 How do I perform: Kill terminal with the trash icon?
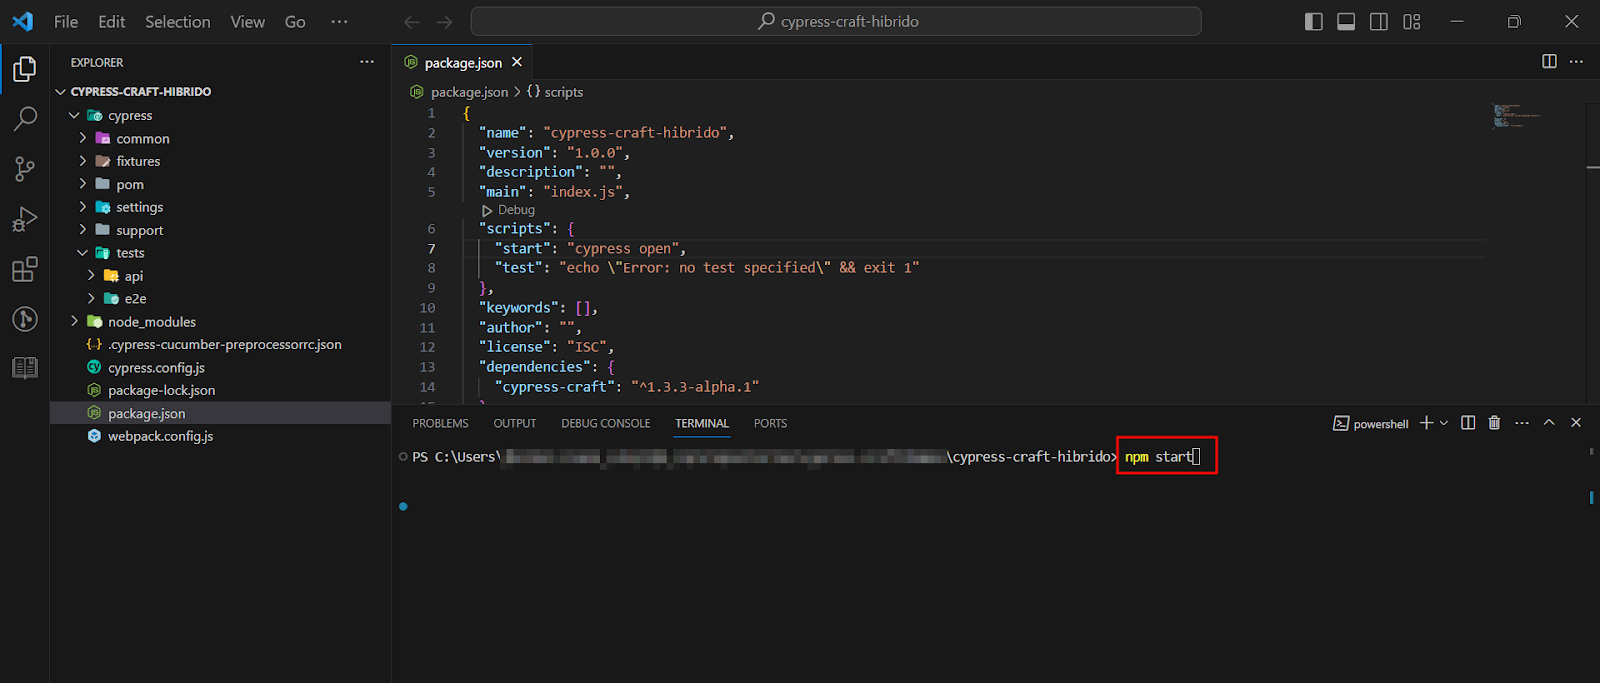click(1494, 423)
